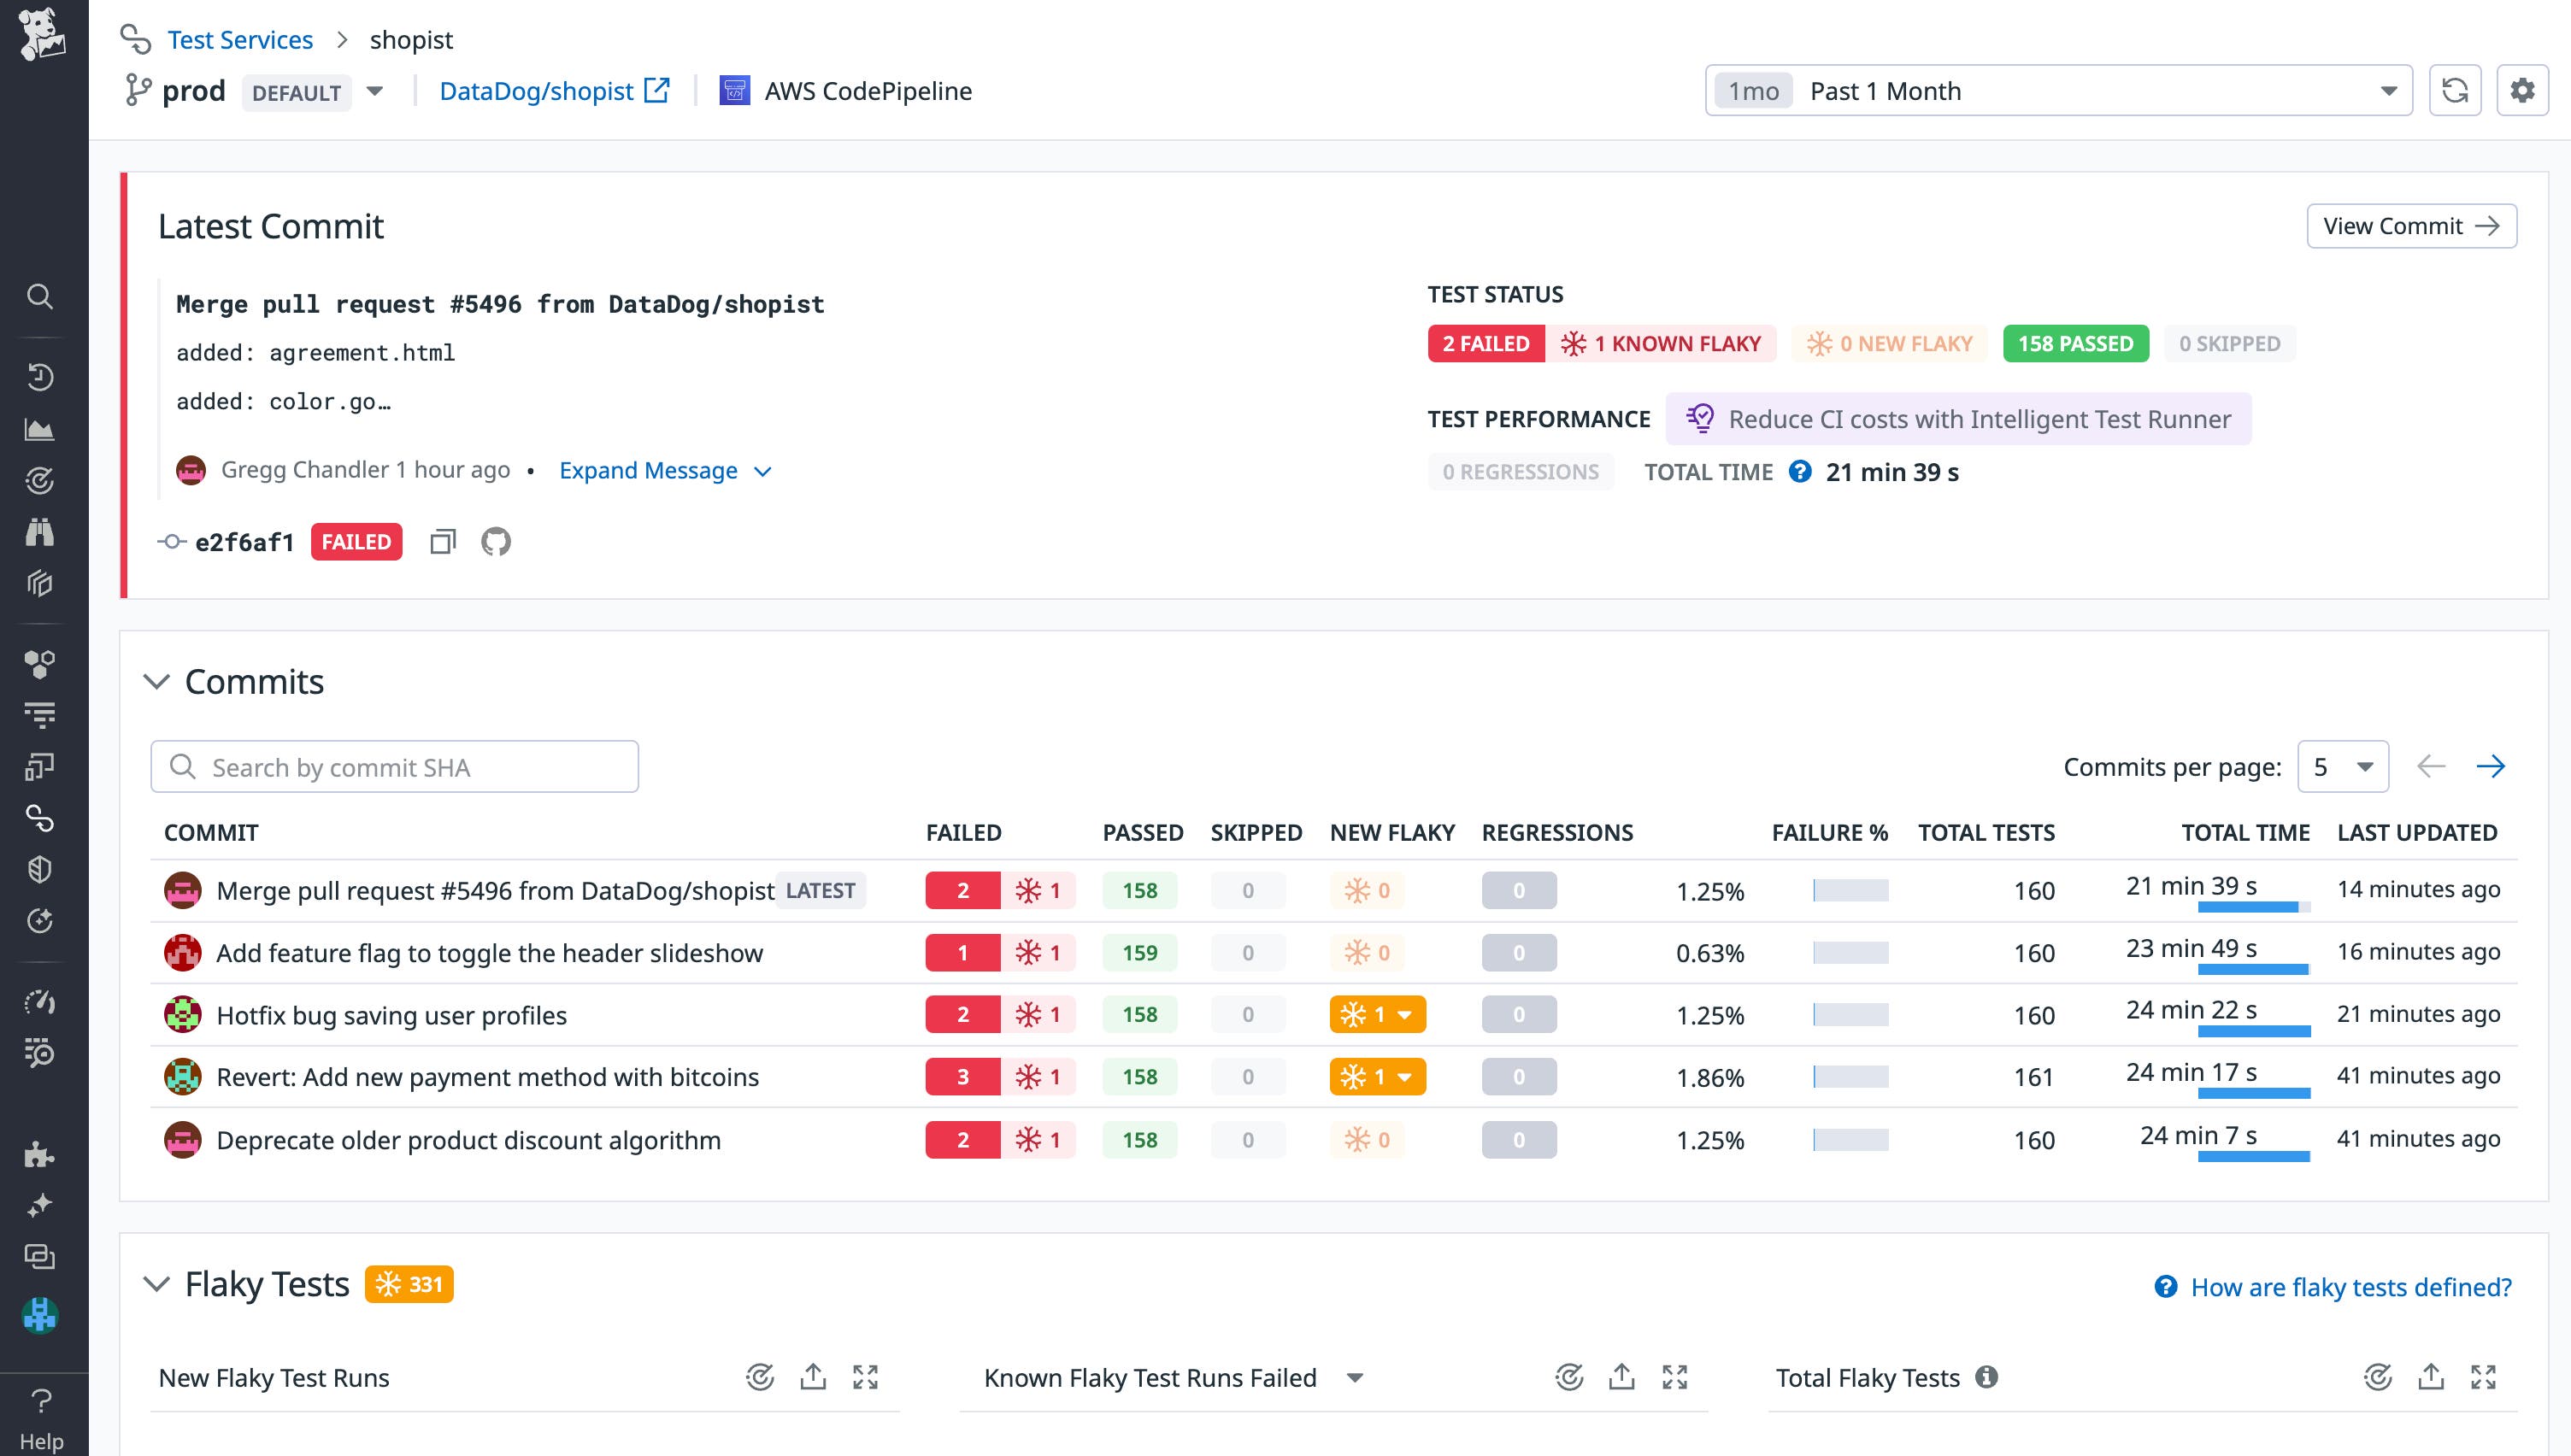This screenshot has height=1456, width=2571.
Task: Click into the Search by commit SHA field
Action: tap(394, 766)
